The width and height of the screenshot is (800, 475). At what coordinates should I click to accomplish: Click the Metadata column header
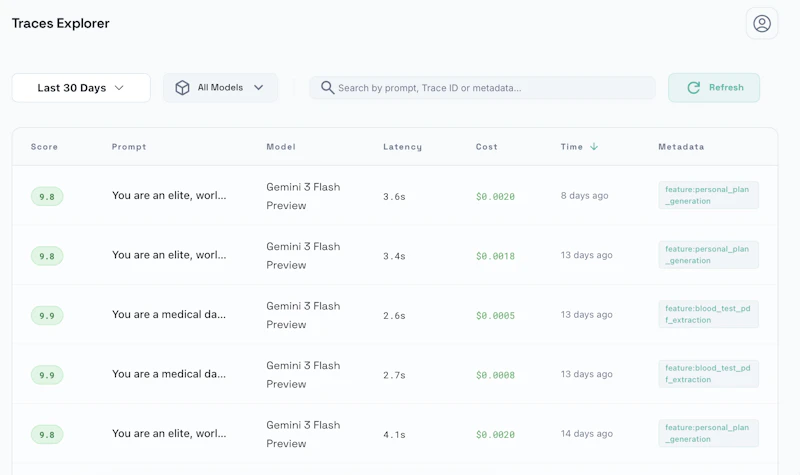point(681,146)
